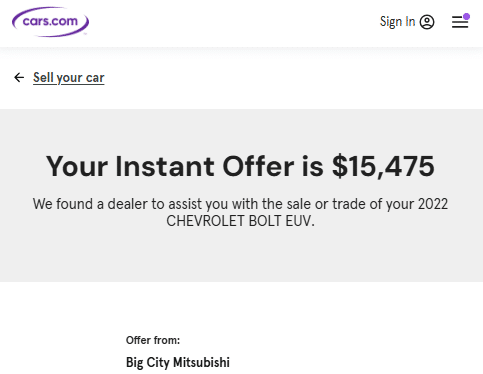Follow the Sell your car link
The width and height of the screenshot is (483, 374).
pos(69,77)
